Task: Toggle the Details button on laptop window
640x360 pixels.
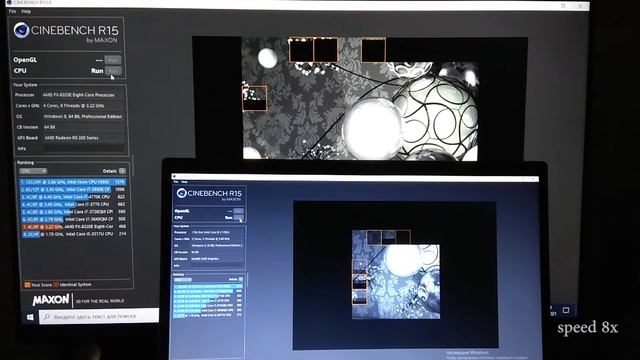Action: click(241, 279)
